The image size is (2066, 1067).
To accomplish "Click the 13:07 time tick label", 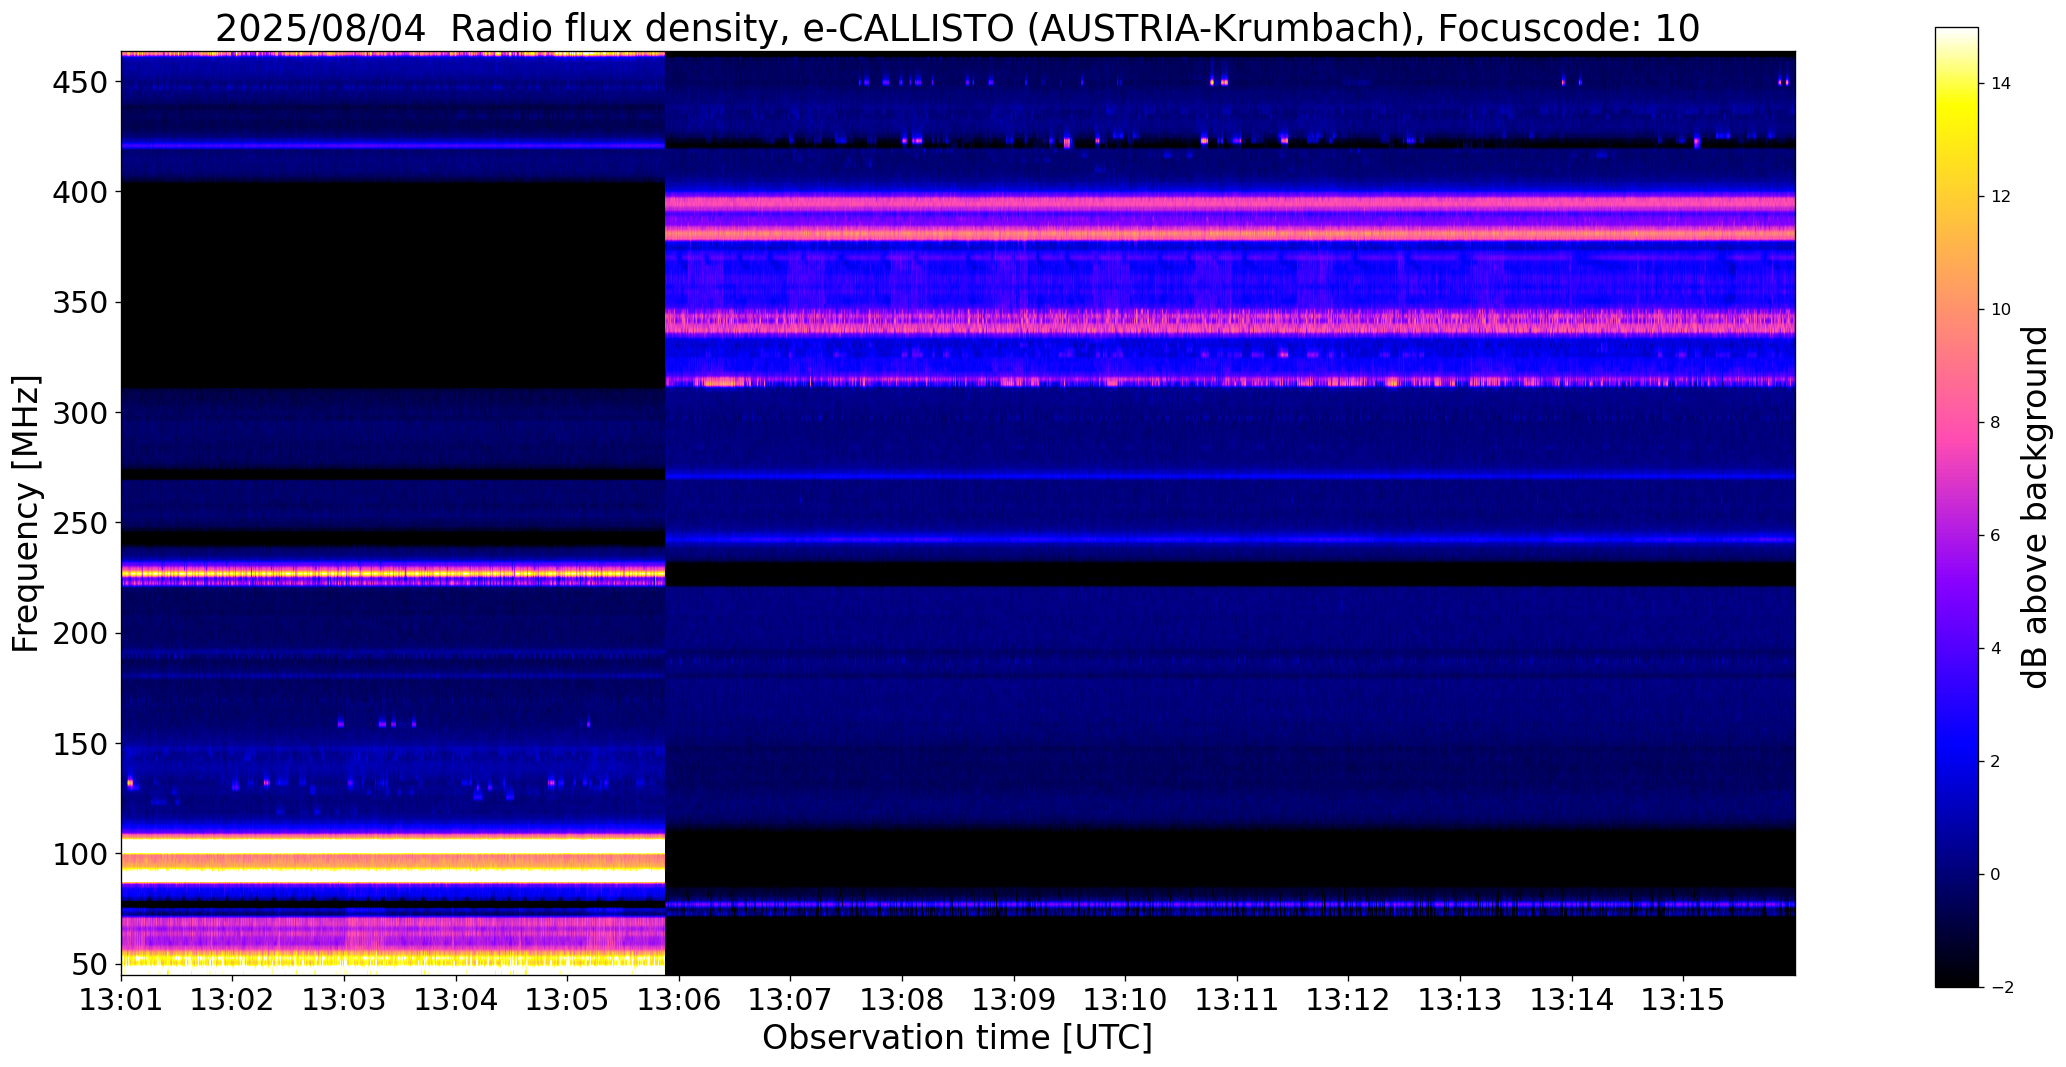I will pos(791,999).
